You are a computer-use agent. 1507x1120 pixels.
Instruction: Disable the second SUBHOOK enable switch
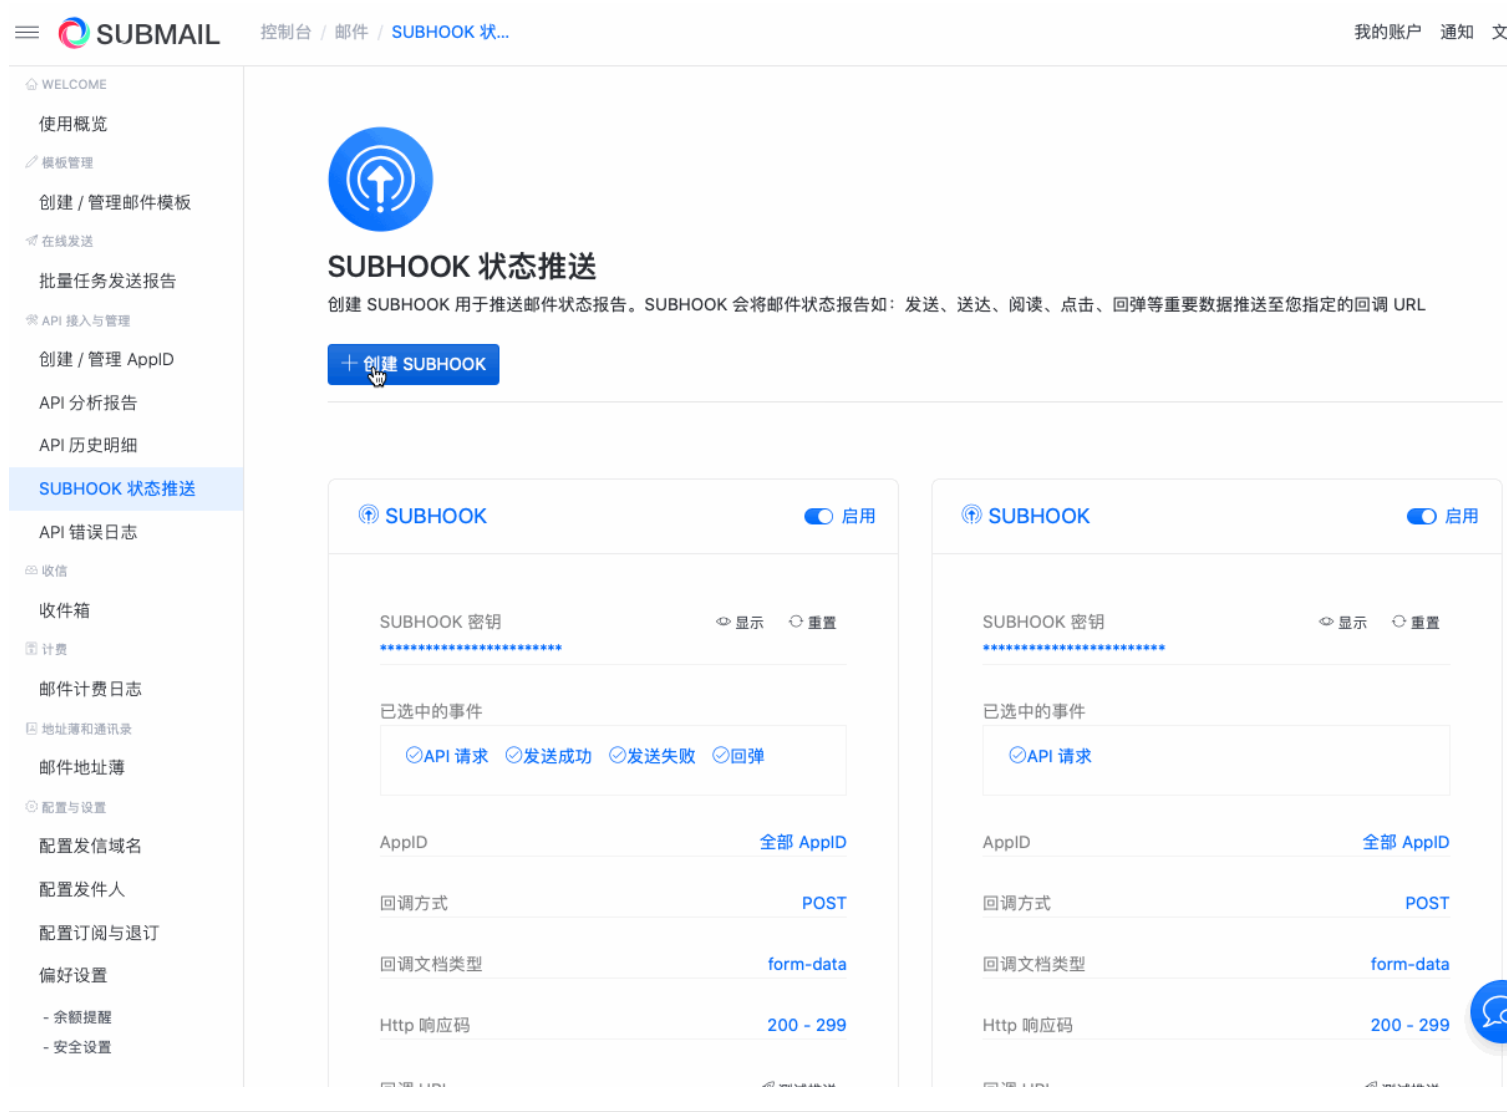(x=1421, y=516)
